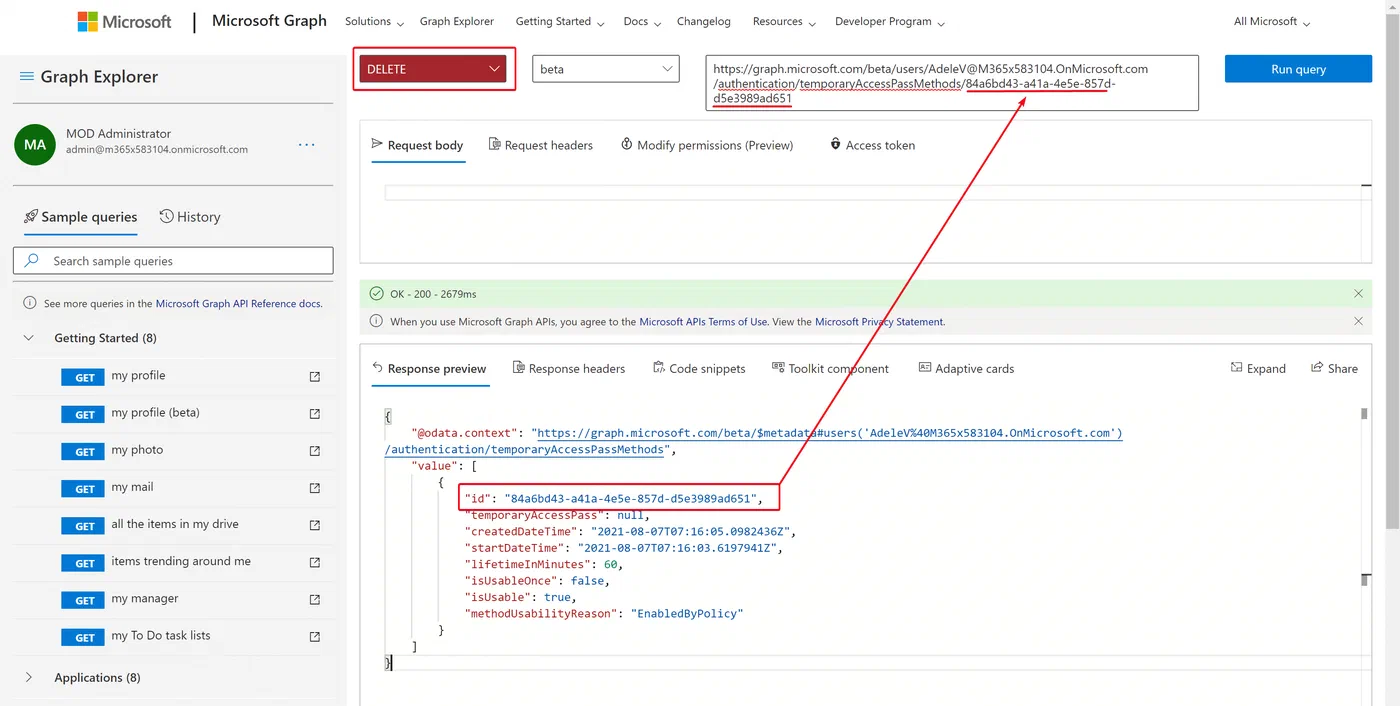This screenshot has height=706, width=1400.
Task: Open the Access token tab
Action: coord(872,145)
